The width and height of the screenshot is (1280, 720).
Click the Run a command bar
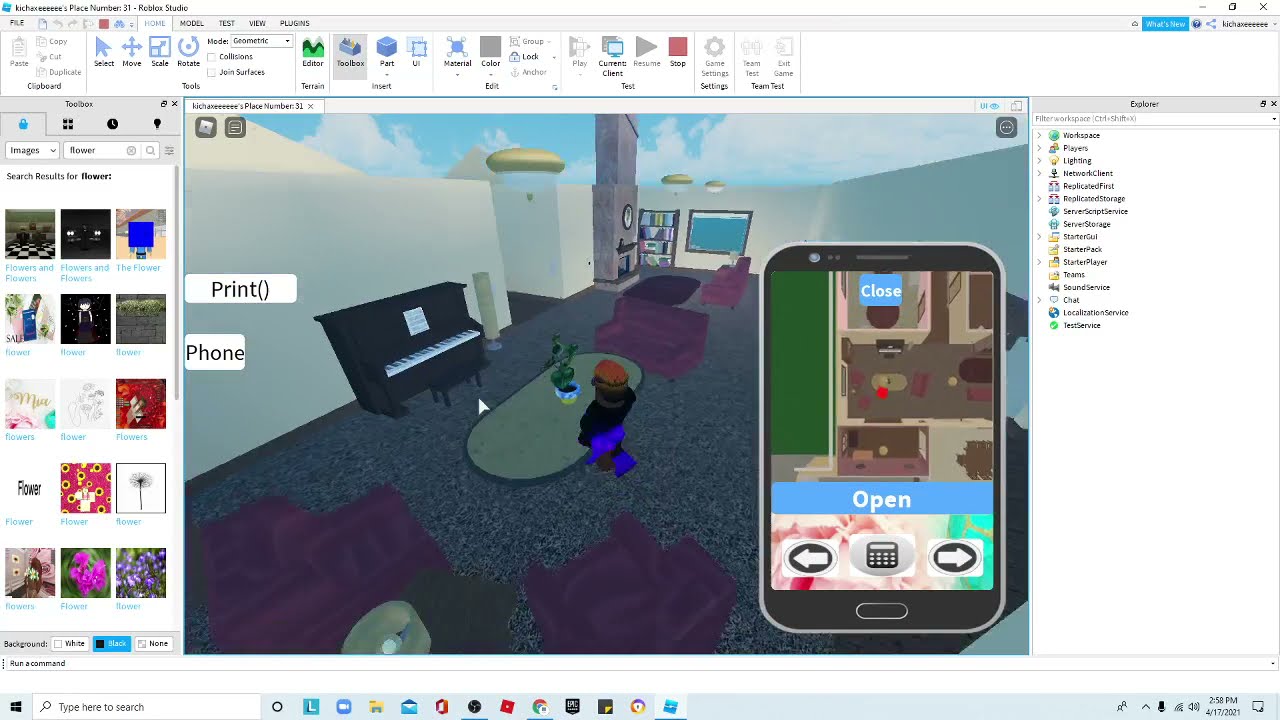(640, 663)
